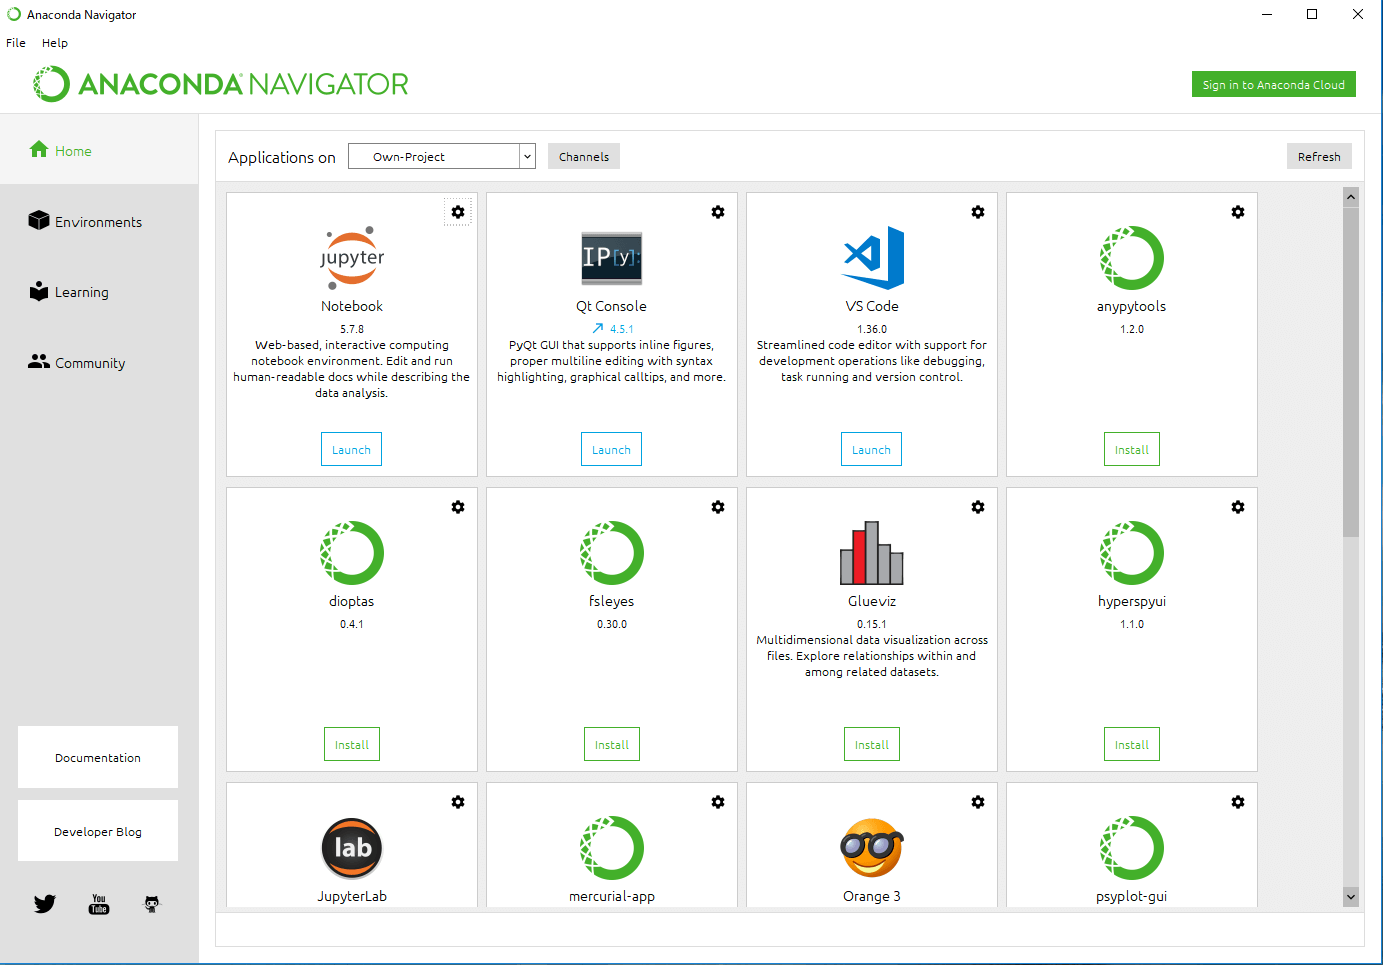Install hyperspyui

(x=1132, y=744)
